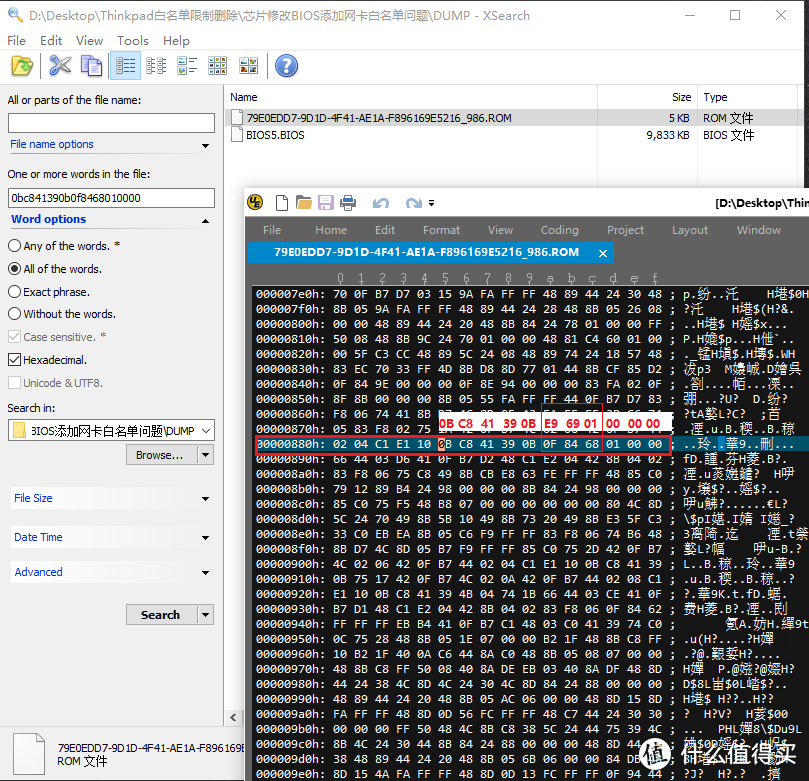Expand the Date Time section
This screenshot has height=781, width=809.
(205, 538)
